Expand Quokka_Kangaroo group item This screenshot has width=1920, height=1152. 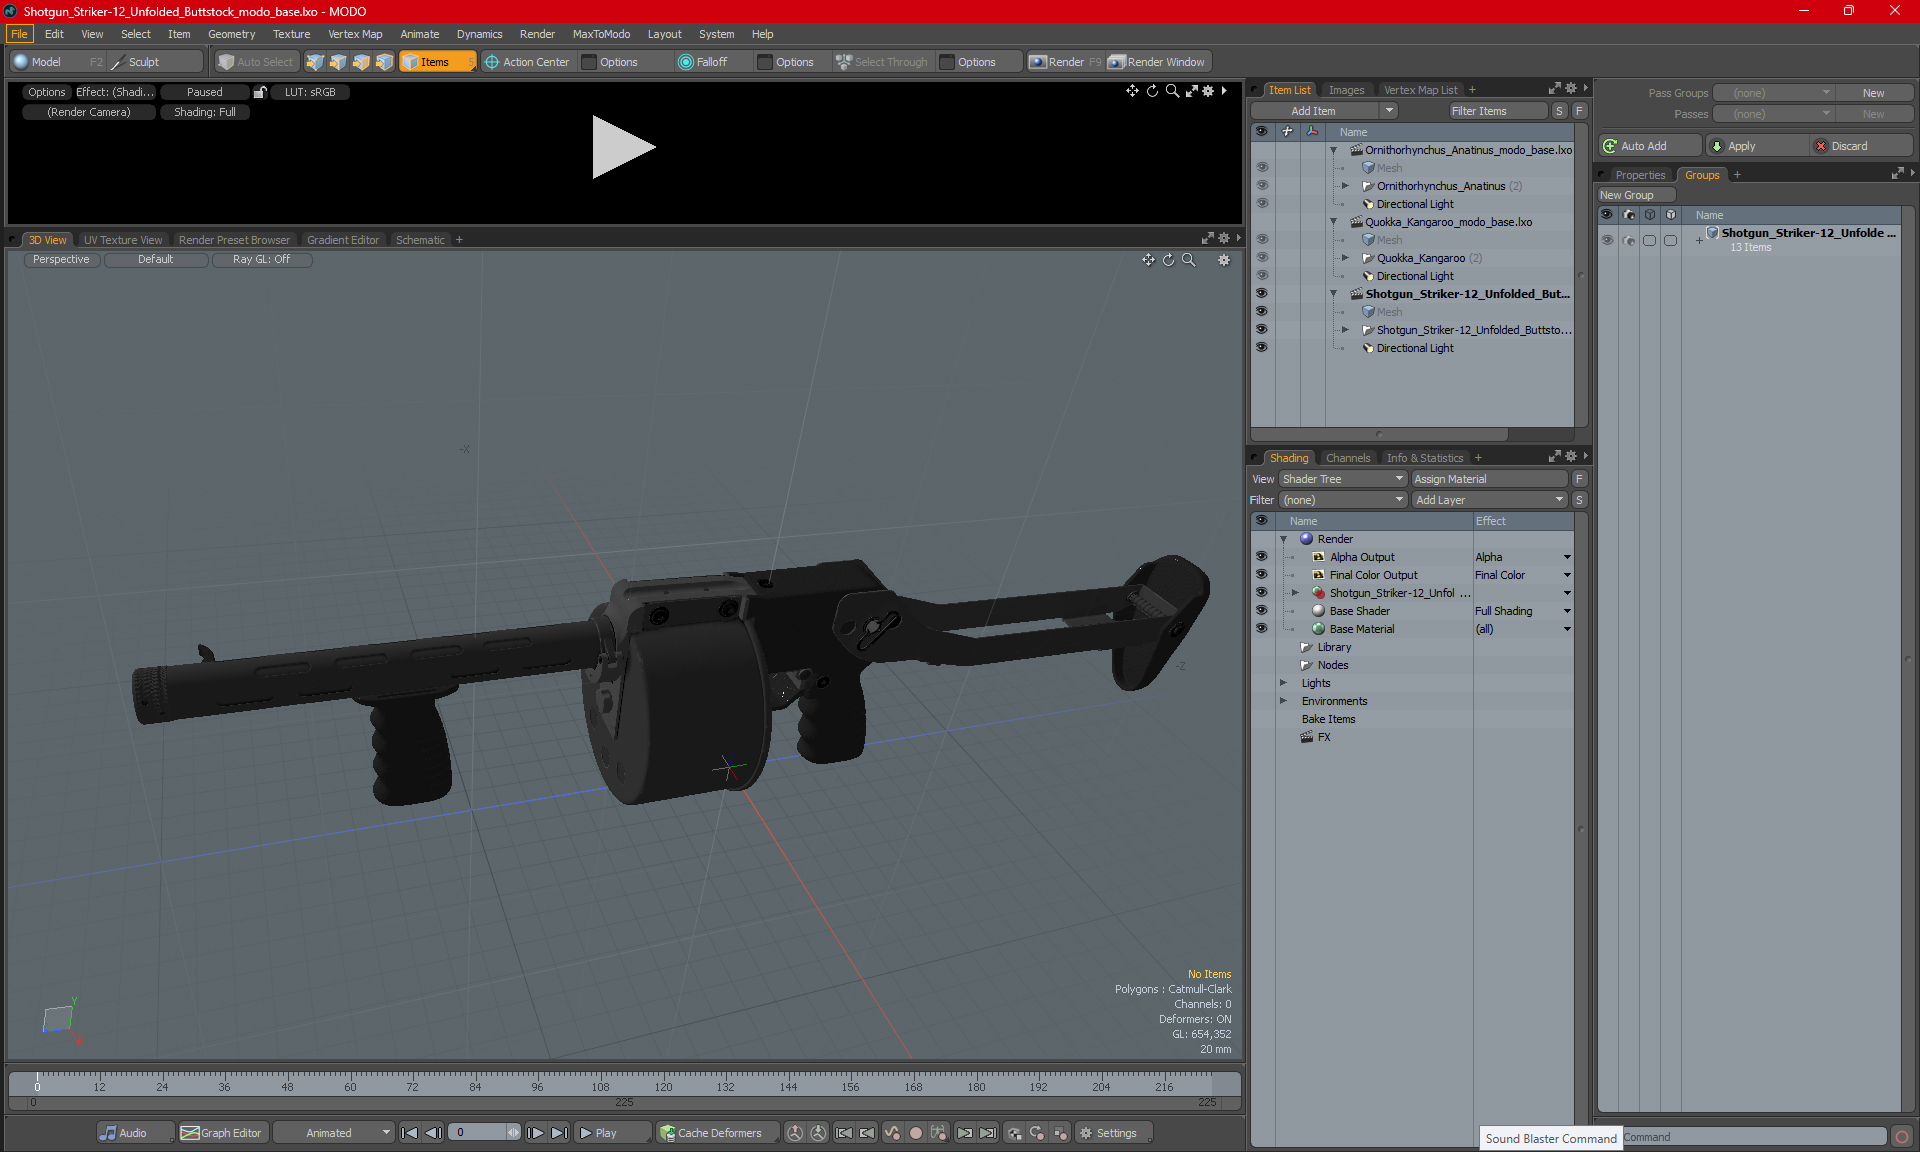pos(1345,258)
